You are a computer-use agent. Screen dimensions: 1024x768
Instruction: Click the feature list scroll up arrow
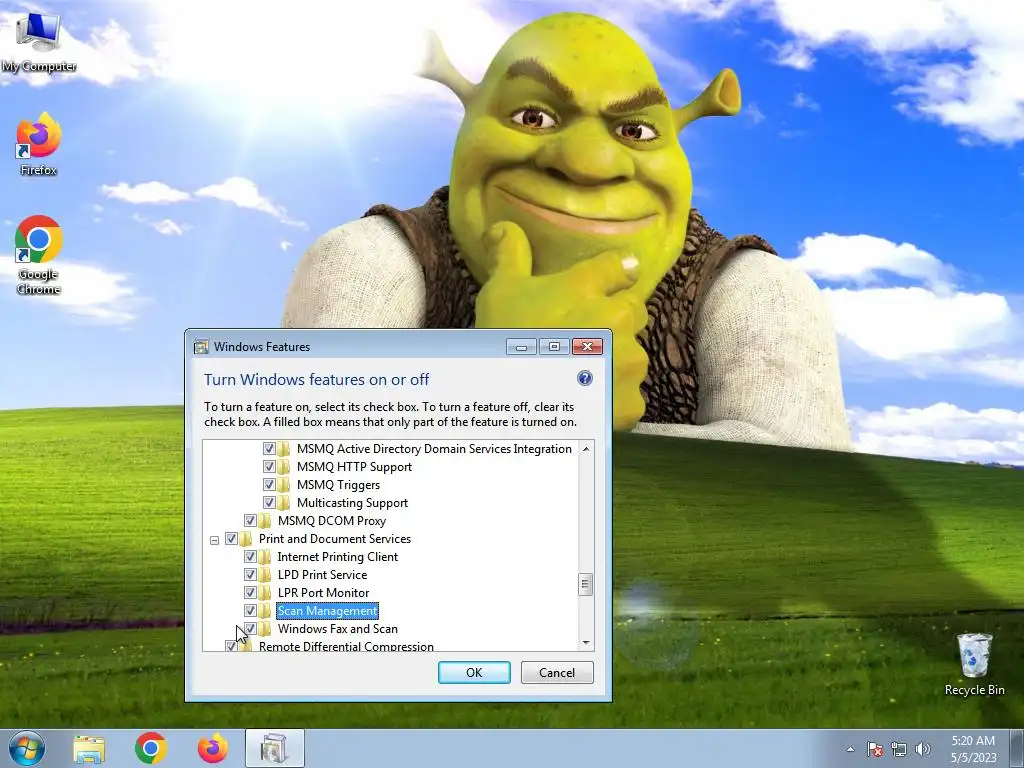[x=586, y=449]
